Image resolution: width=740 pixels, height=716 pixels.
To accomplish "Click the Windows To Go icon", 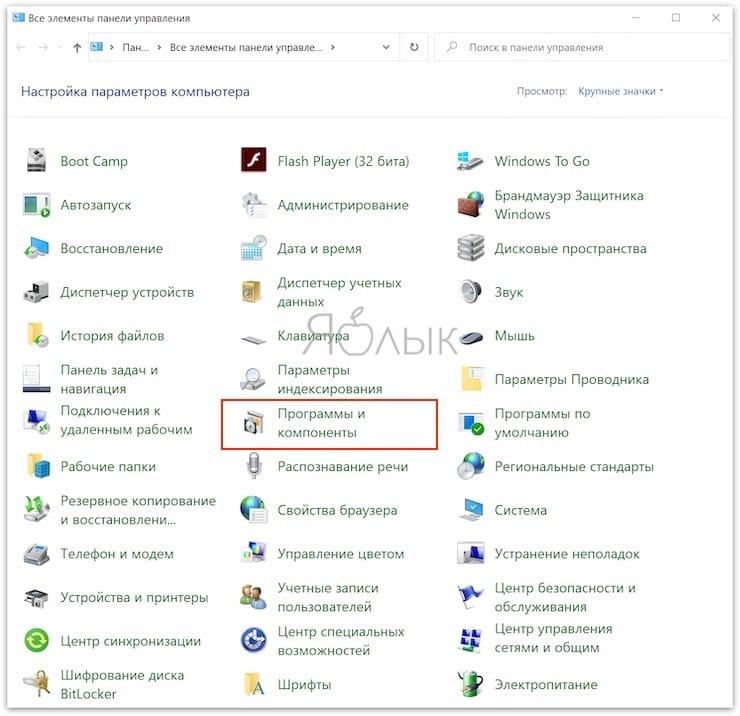I will pyautogui.click(x=470, y=160).
